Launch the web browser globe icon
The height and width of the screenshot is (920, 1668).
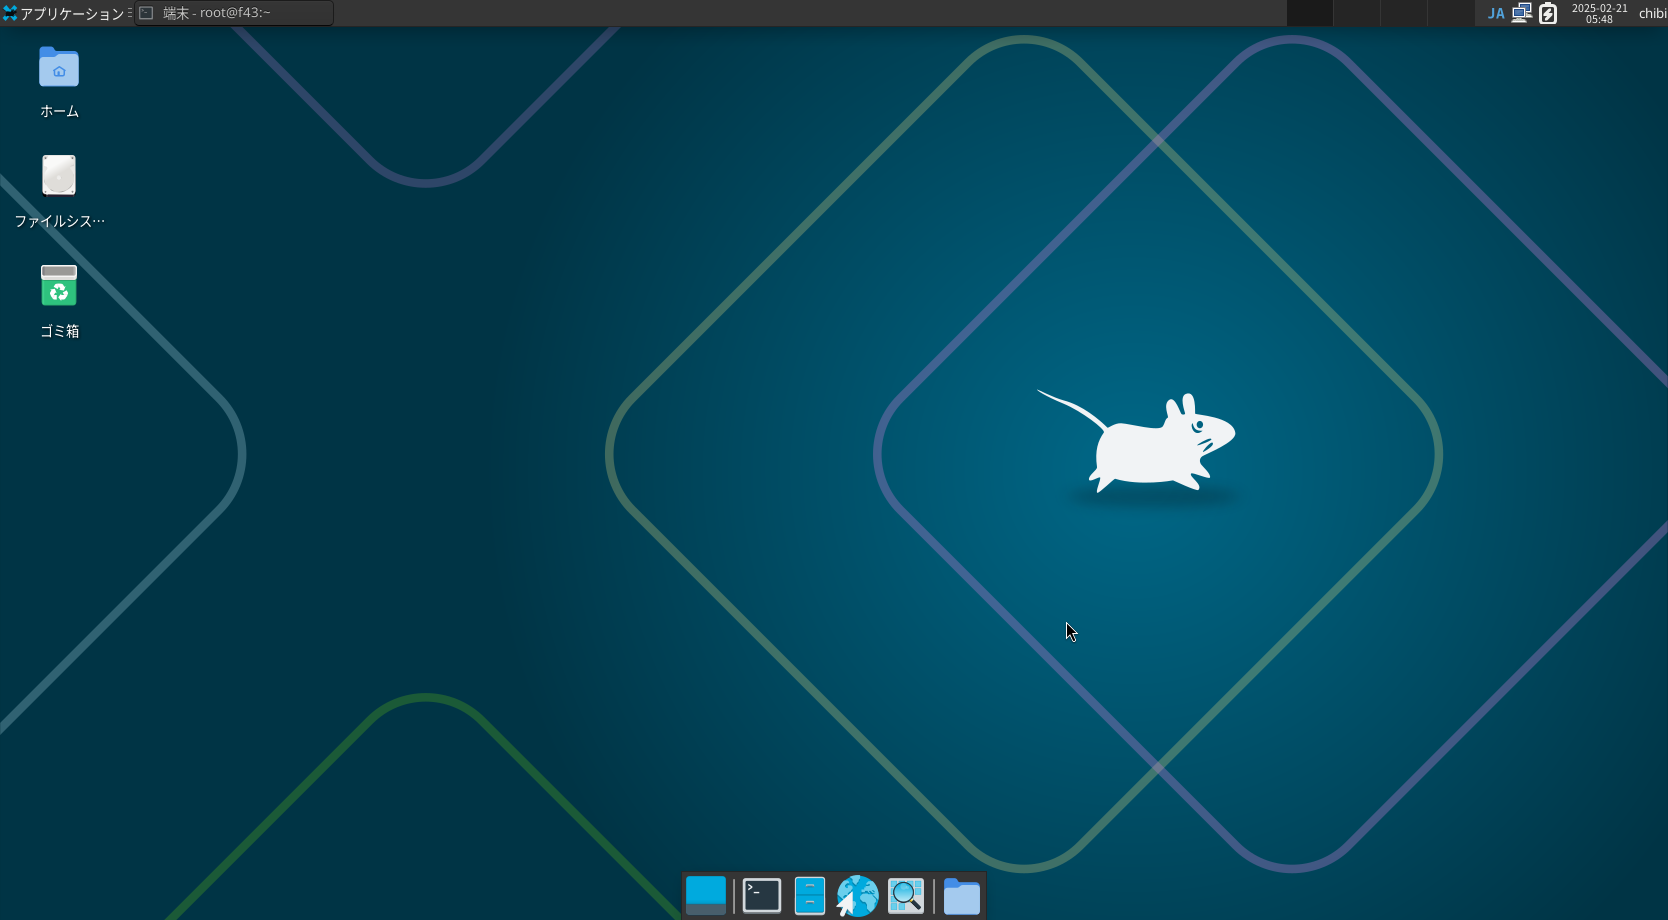pos(857,896)
